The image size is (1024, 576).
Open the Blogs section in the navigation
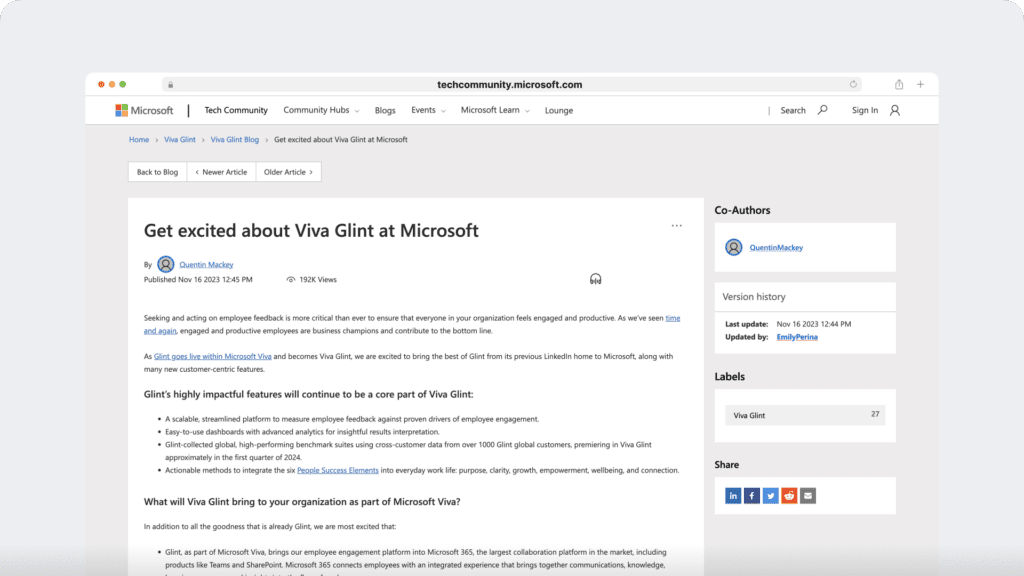tap(385, 110)
